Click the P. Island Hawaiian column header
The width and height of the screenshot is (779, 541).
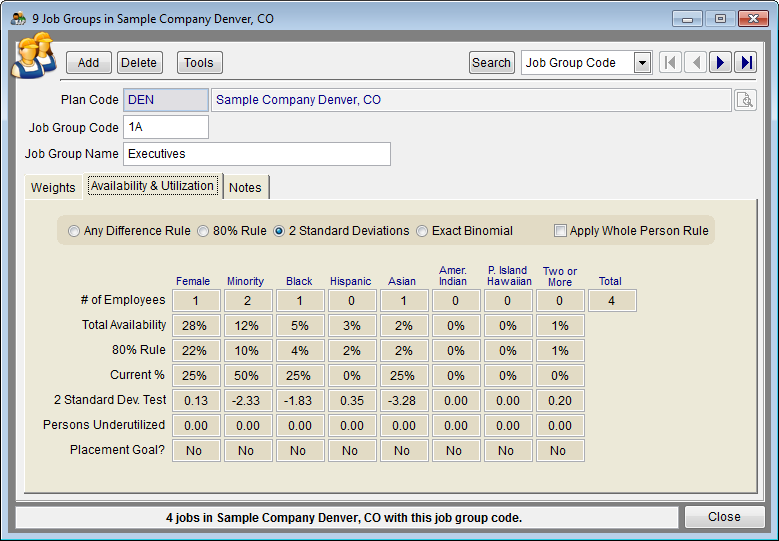[509, 276]
